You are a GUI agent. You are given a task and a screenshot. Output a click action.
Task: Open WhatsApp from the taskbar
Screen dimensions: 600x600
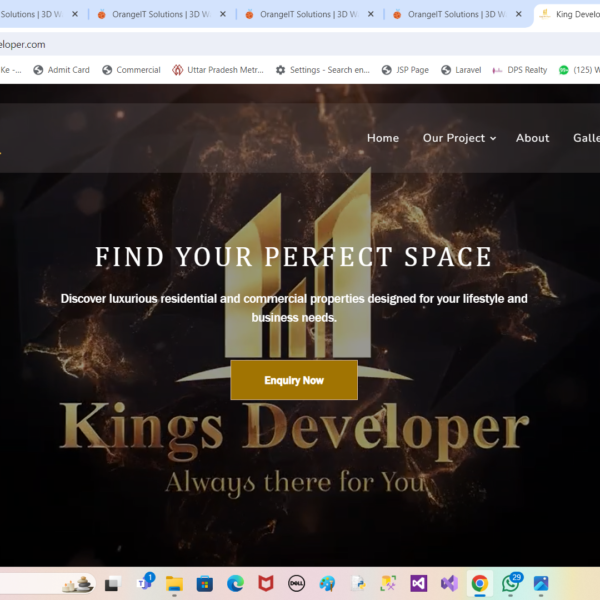510,583
